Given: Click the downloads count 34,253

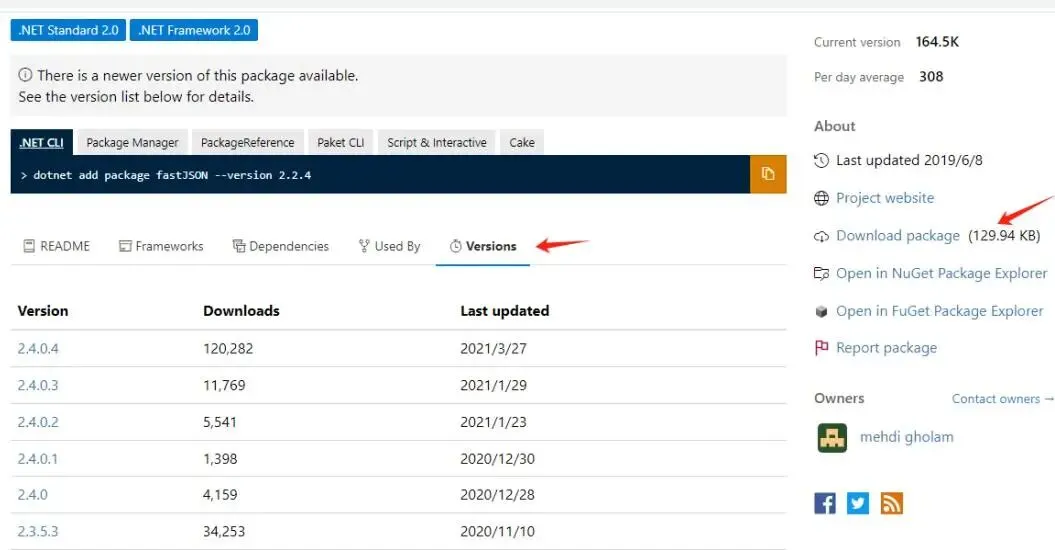Looking at the screenshot, I should [x=224, y=531].
